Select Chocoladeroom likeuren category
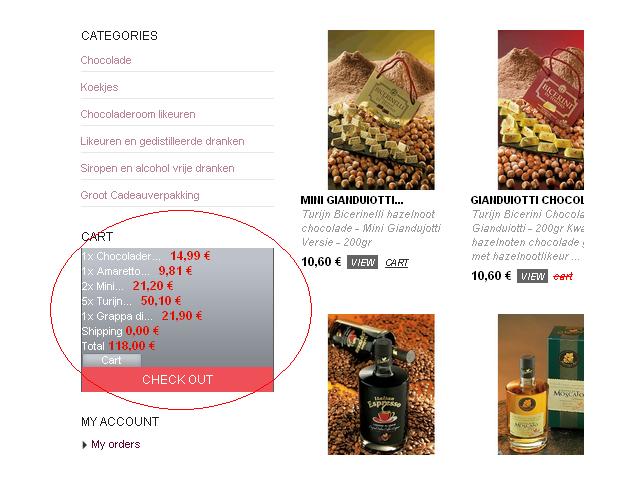This screenshot has width=631, height=484. [x=138, y=114]
